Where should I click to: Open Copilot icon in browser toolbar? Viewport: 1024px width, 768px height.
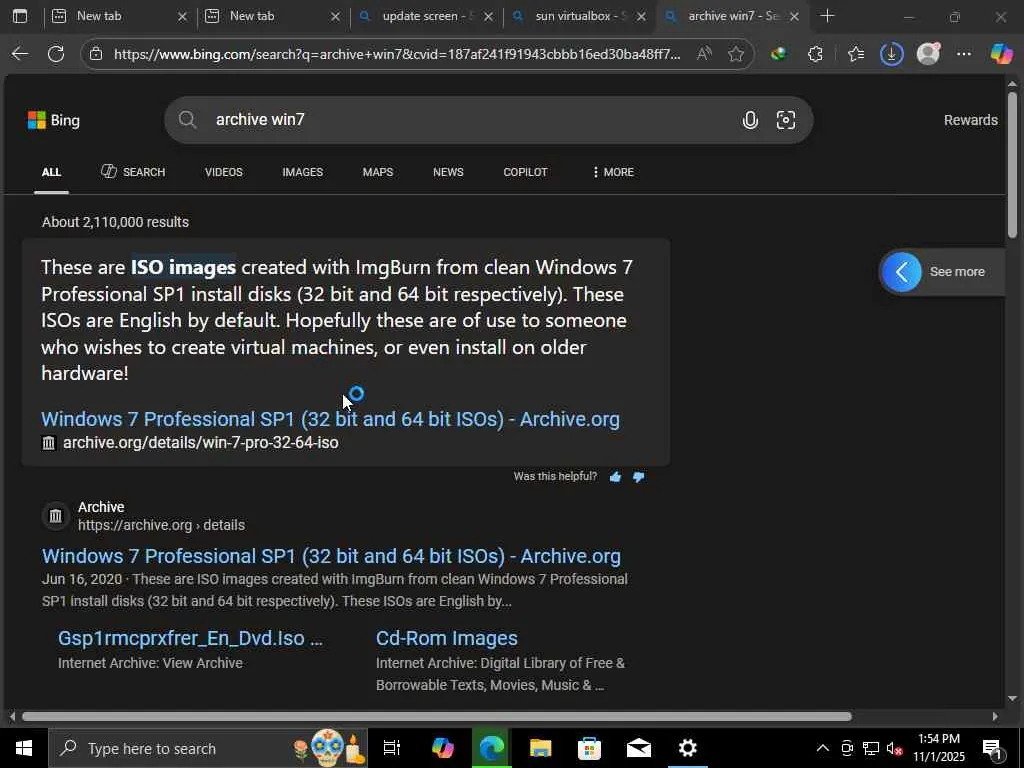(1001, 54)
